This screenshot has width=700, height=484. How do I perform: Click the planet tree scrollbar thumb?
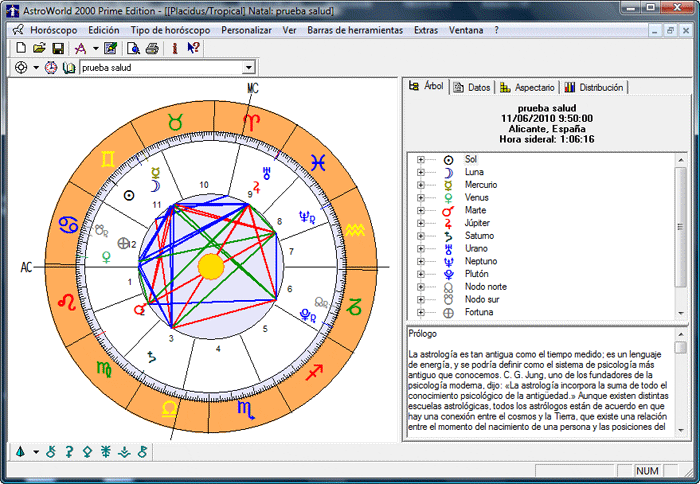[680, 227]
